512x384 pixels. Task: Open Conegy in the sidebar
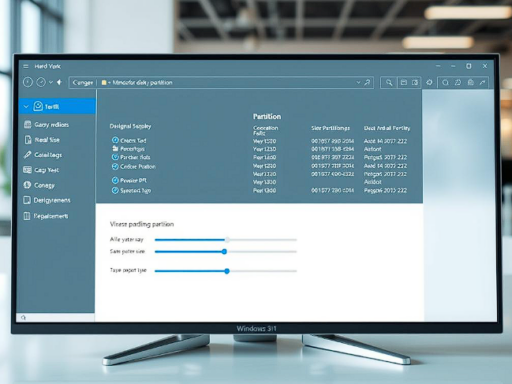tap(44, 185)
